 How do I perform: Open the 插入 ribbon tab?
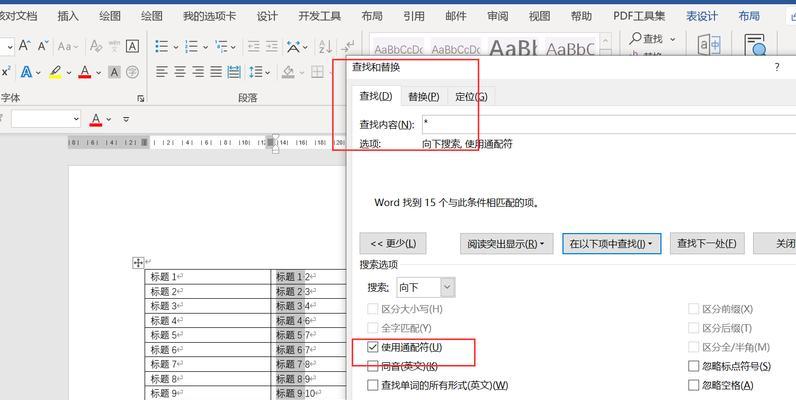68,16
